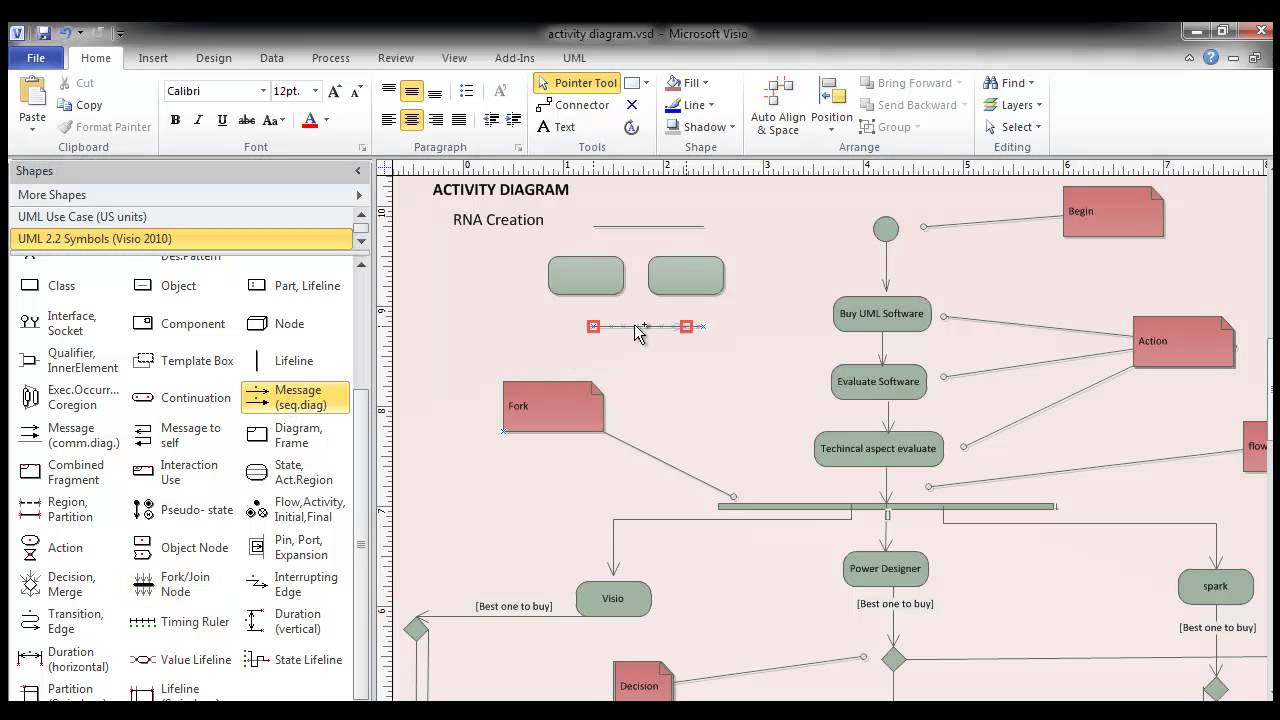Select the Text tool
This screenshot has width=1280, height=720.
(556, 127)
